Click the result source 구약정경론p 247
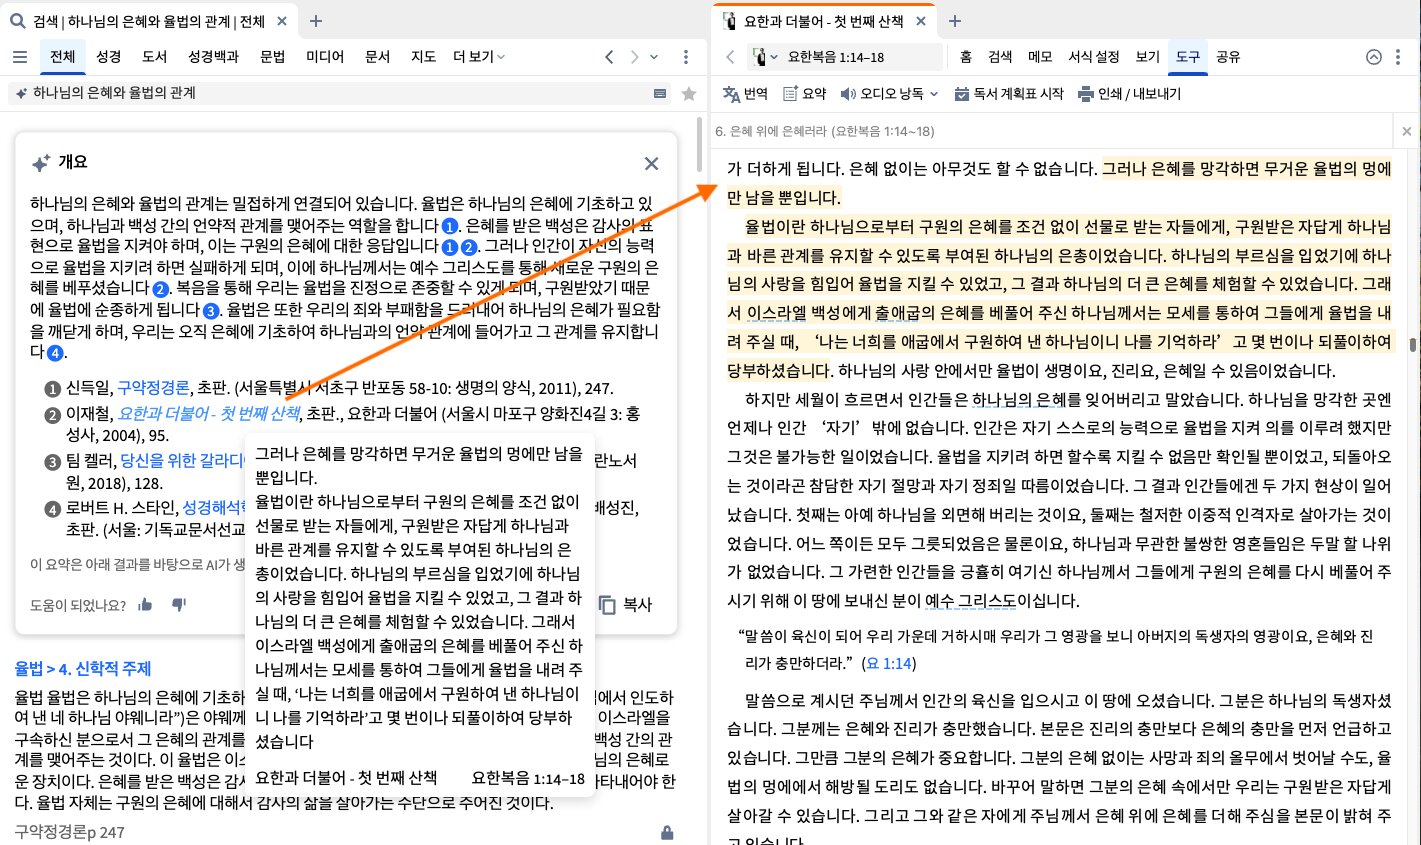This screenshot has width=1421, height=845. (x=69, y=832)
